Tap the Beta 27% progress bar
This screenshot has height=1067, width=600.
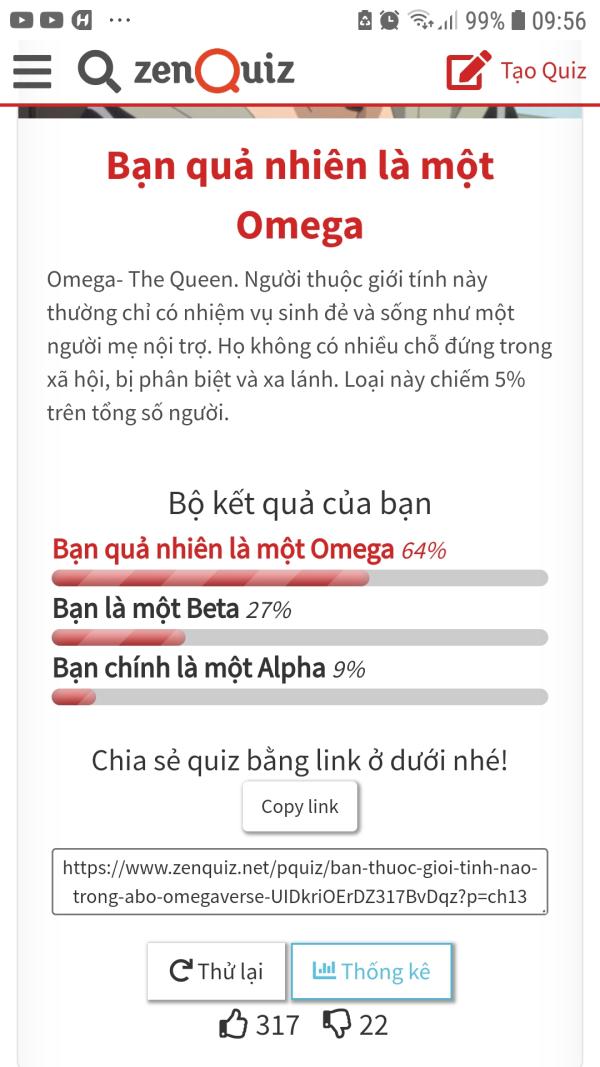click(300, 637)
